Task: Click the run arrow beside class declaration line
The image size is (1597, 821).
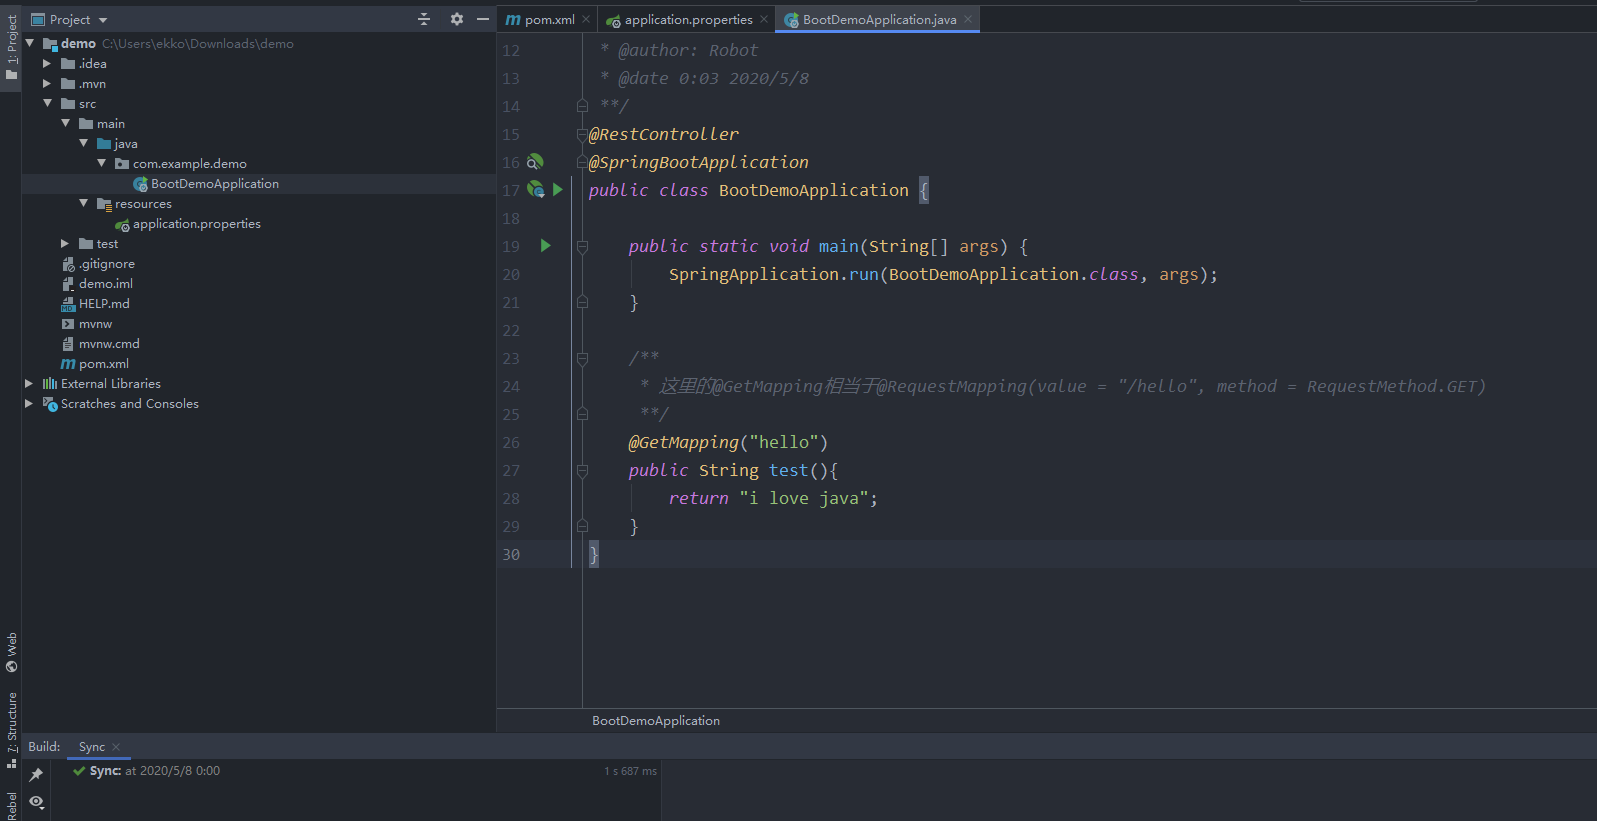Action: [558, 189]
